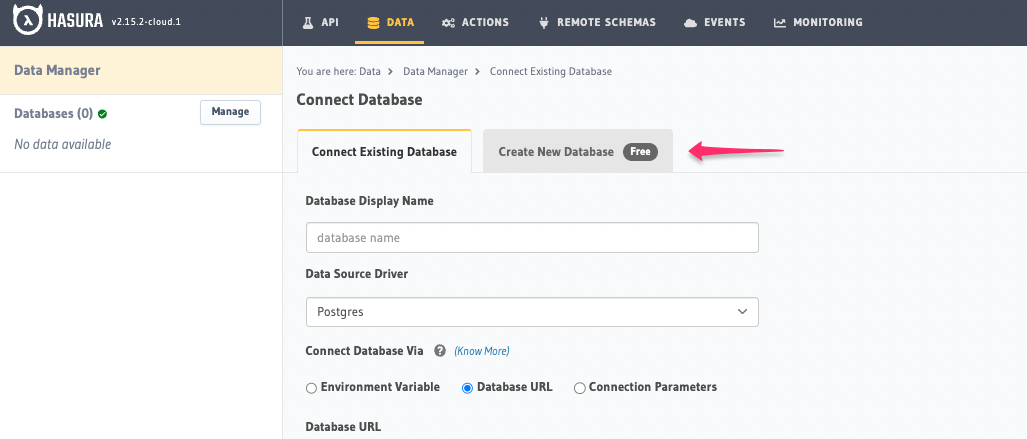1027x439 pixels.
Task: Click the Actions gears icon
Action: pos(449,22)
